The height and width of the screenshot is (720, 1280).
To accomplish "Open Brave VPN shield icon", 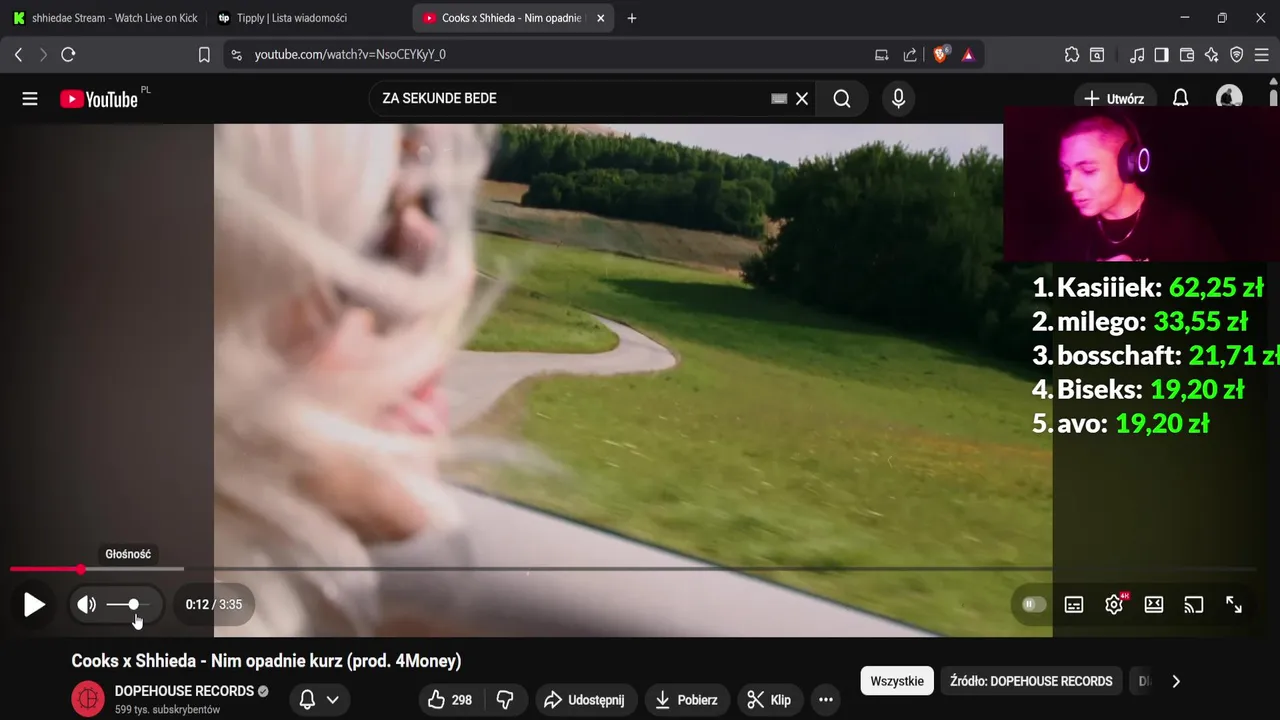I will (1237, 55).
